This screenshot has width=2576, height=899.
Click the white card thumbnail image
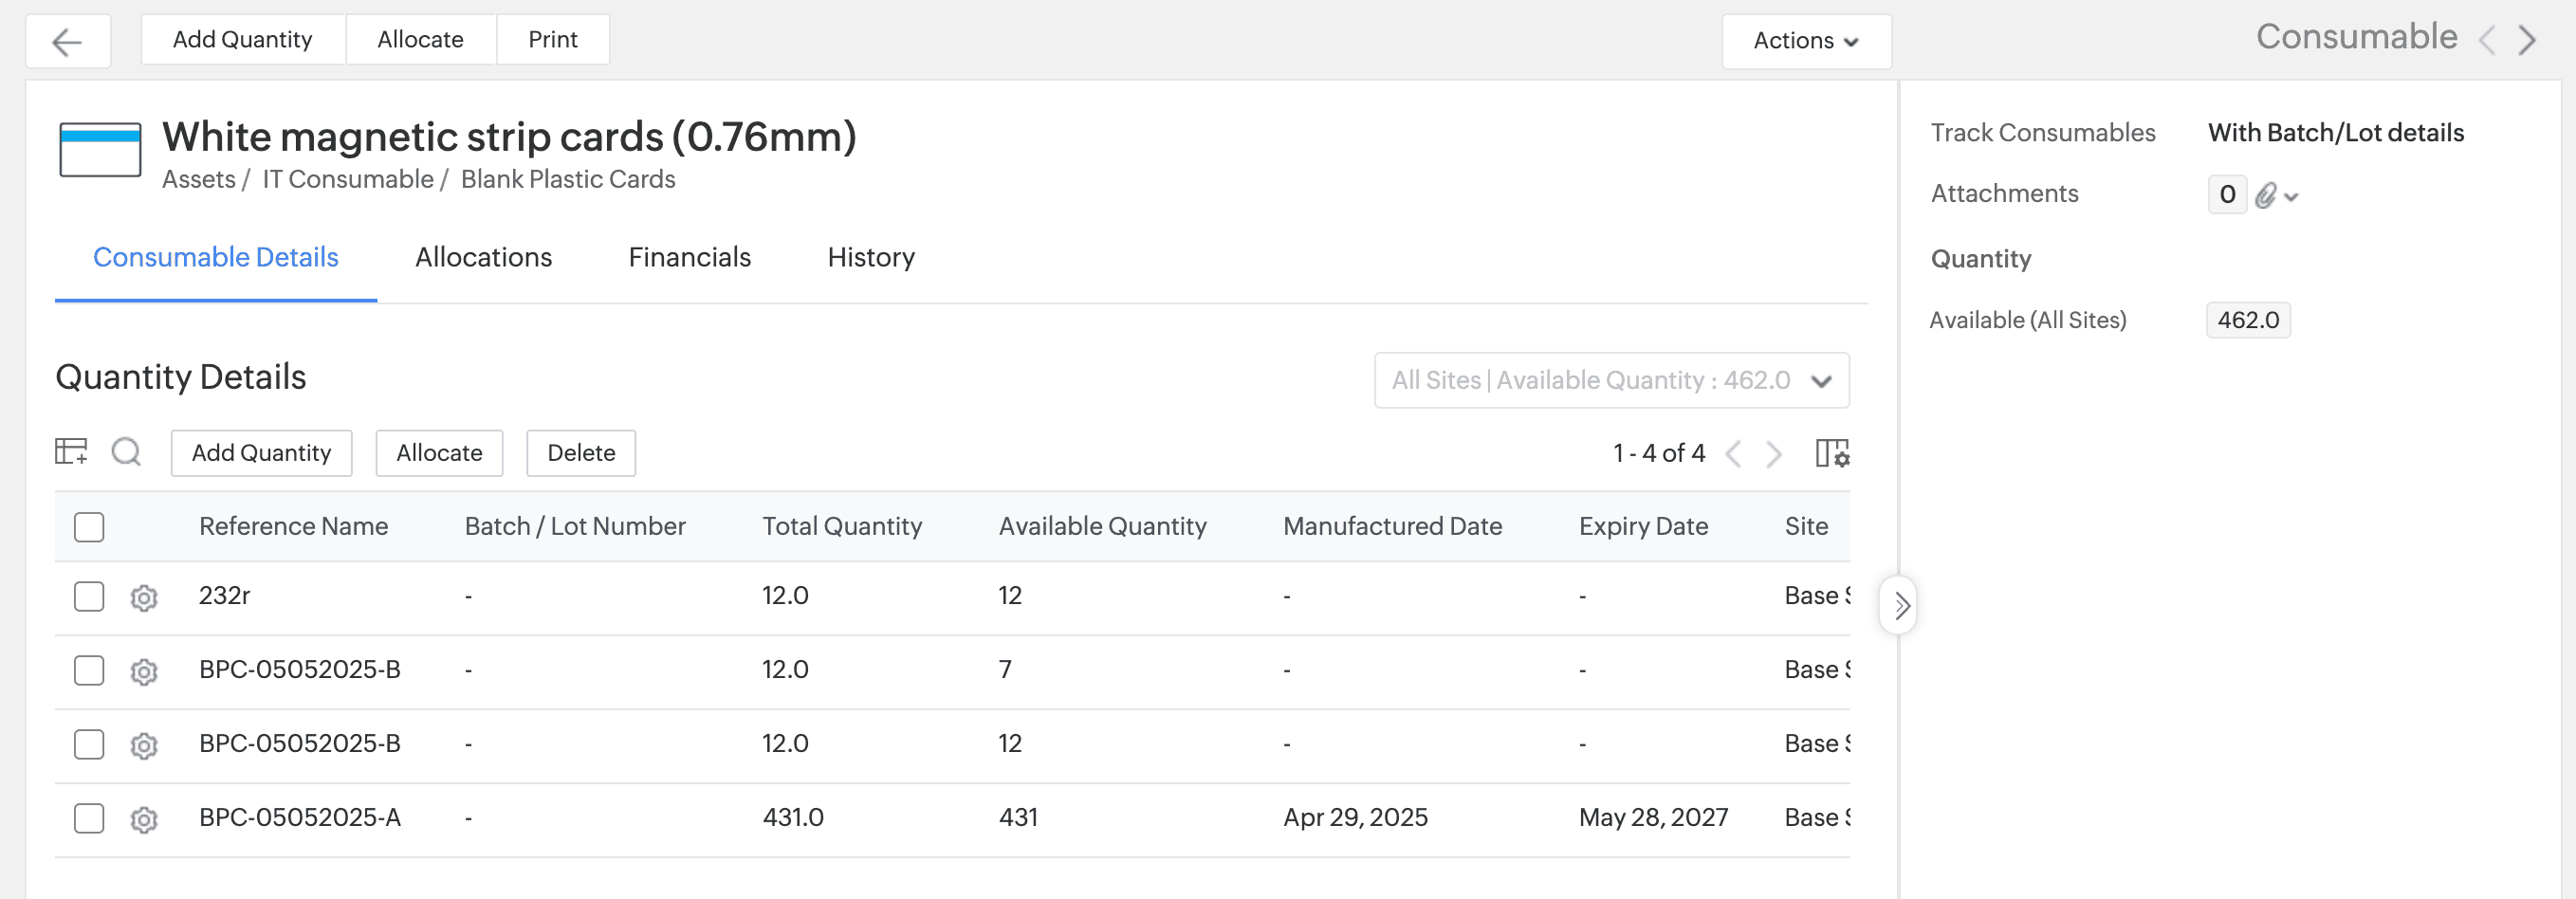(100, 150)
